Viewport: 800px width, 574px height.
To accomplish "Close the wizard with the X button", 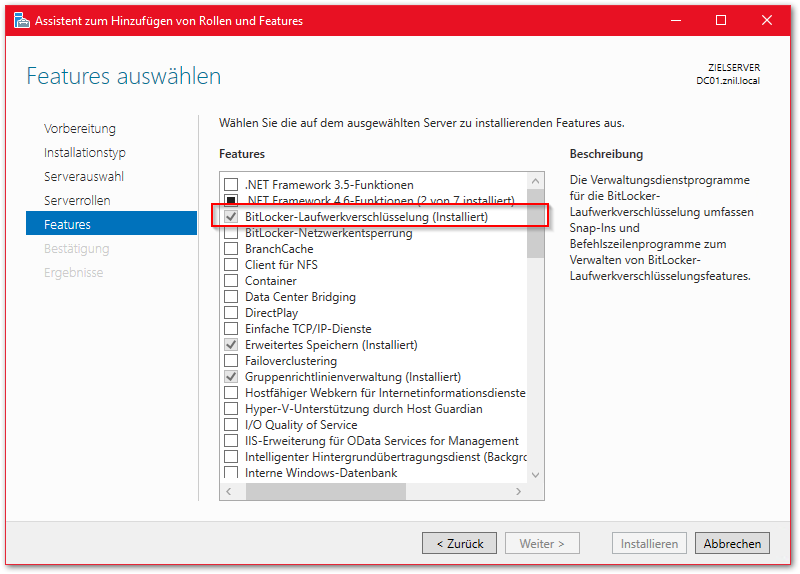I will pos(766,20).
